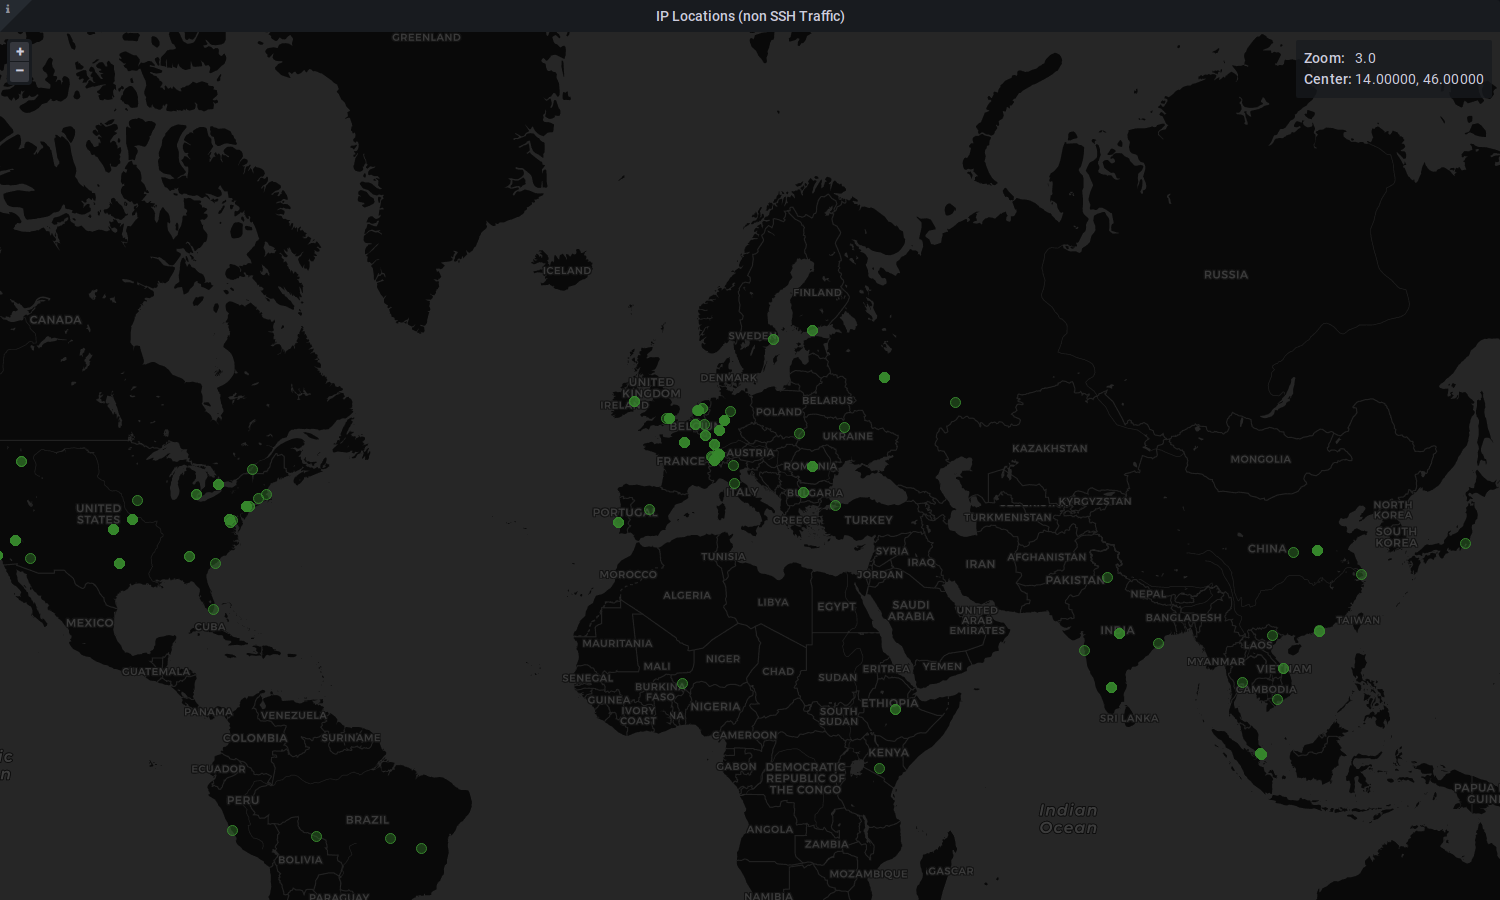Click the Center coordinates readout
This screenshot has height=900, width=1500.
click(x=1394, y=79)
